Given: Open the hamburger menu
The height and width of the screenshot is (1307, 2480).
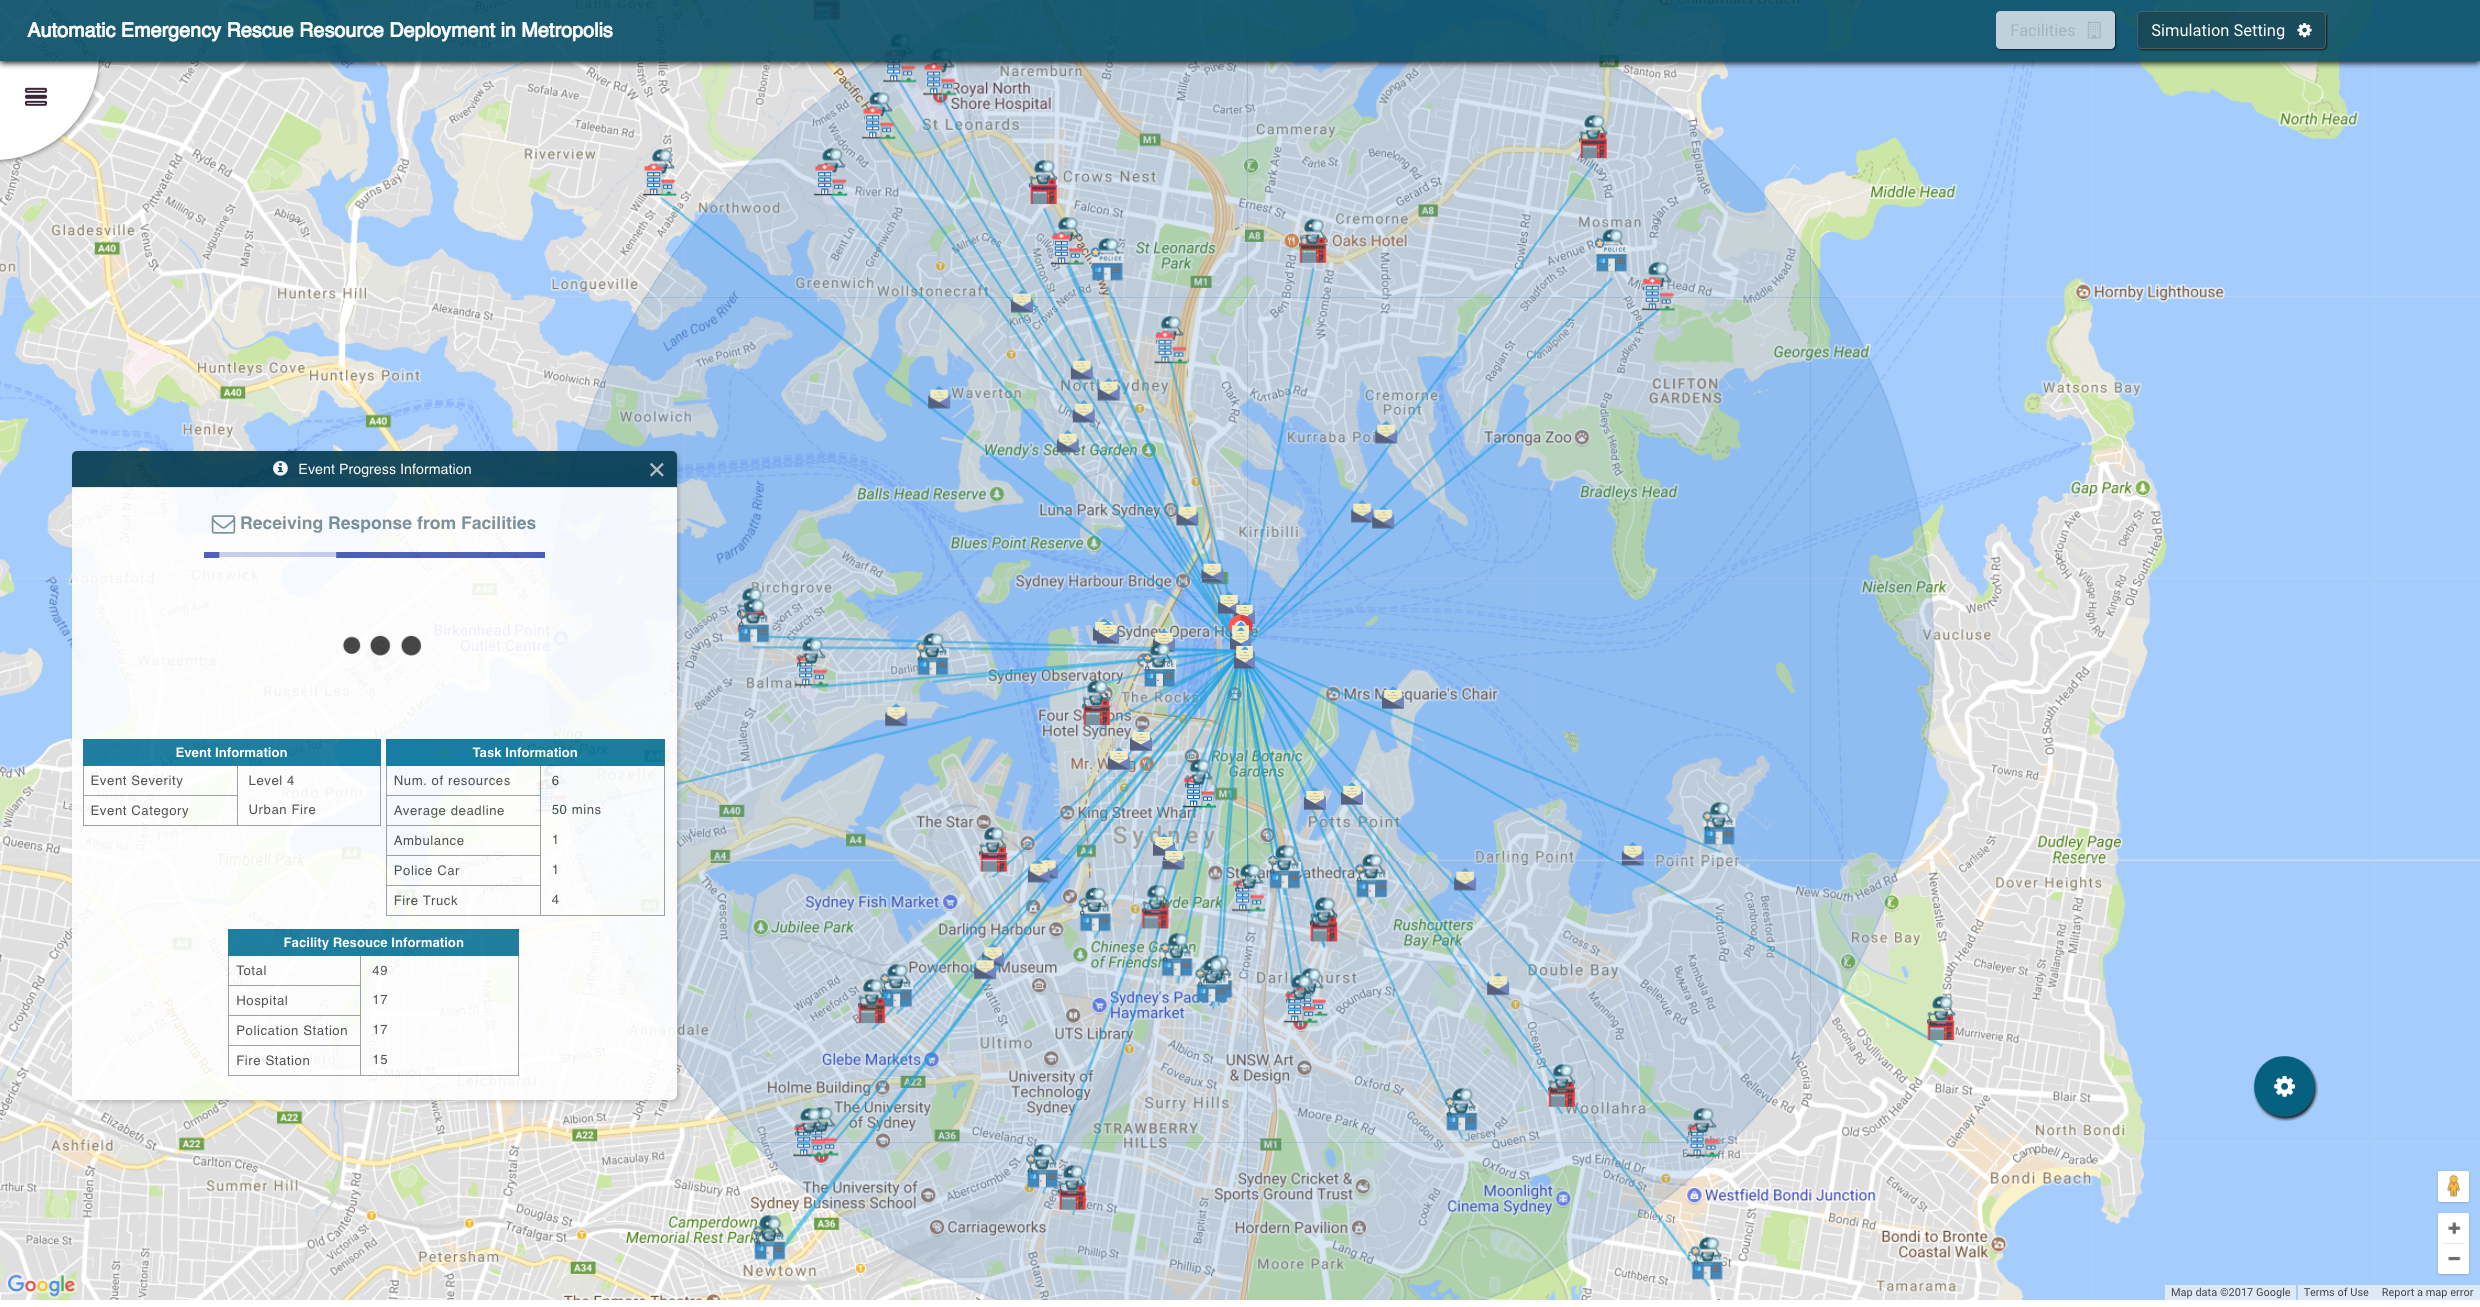Looking at the screenshot, I should click(36, 97).
